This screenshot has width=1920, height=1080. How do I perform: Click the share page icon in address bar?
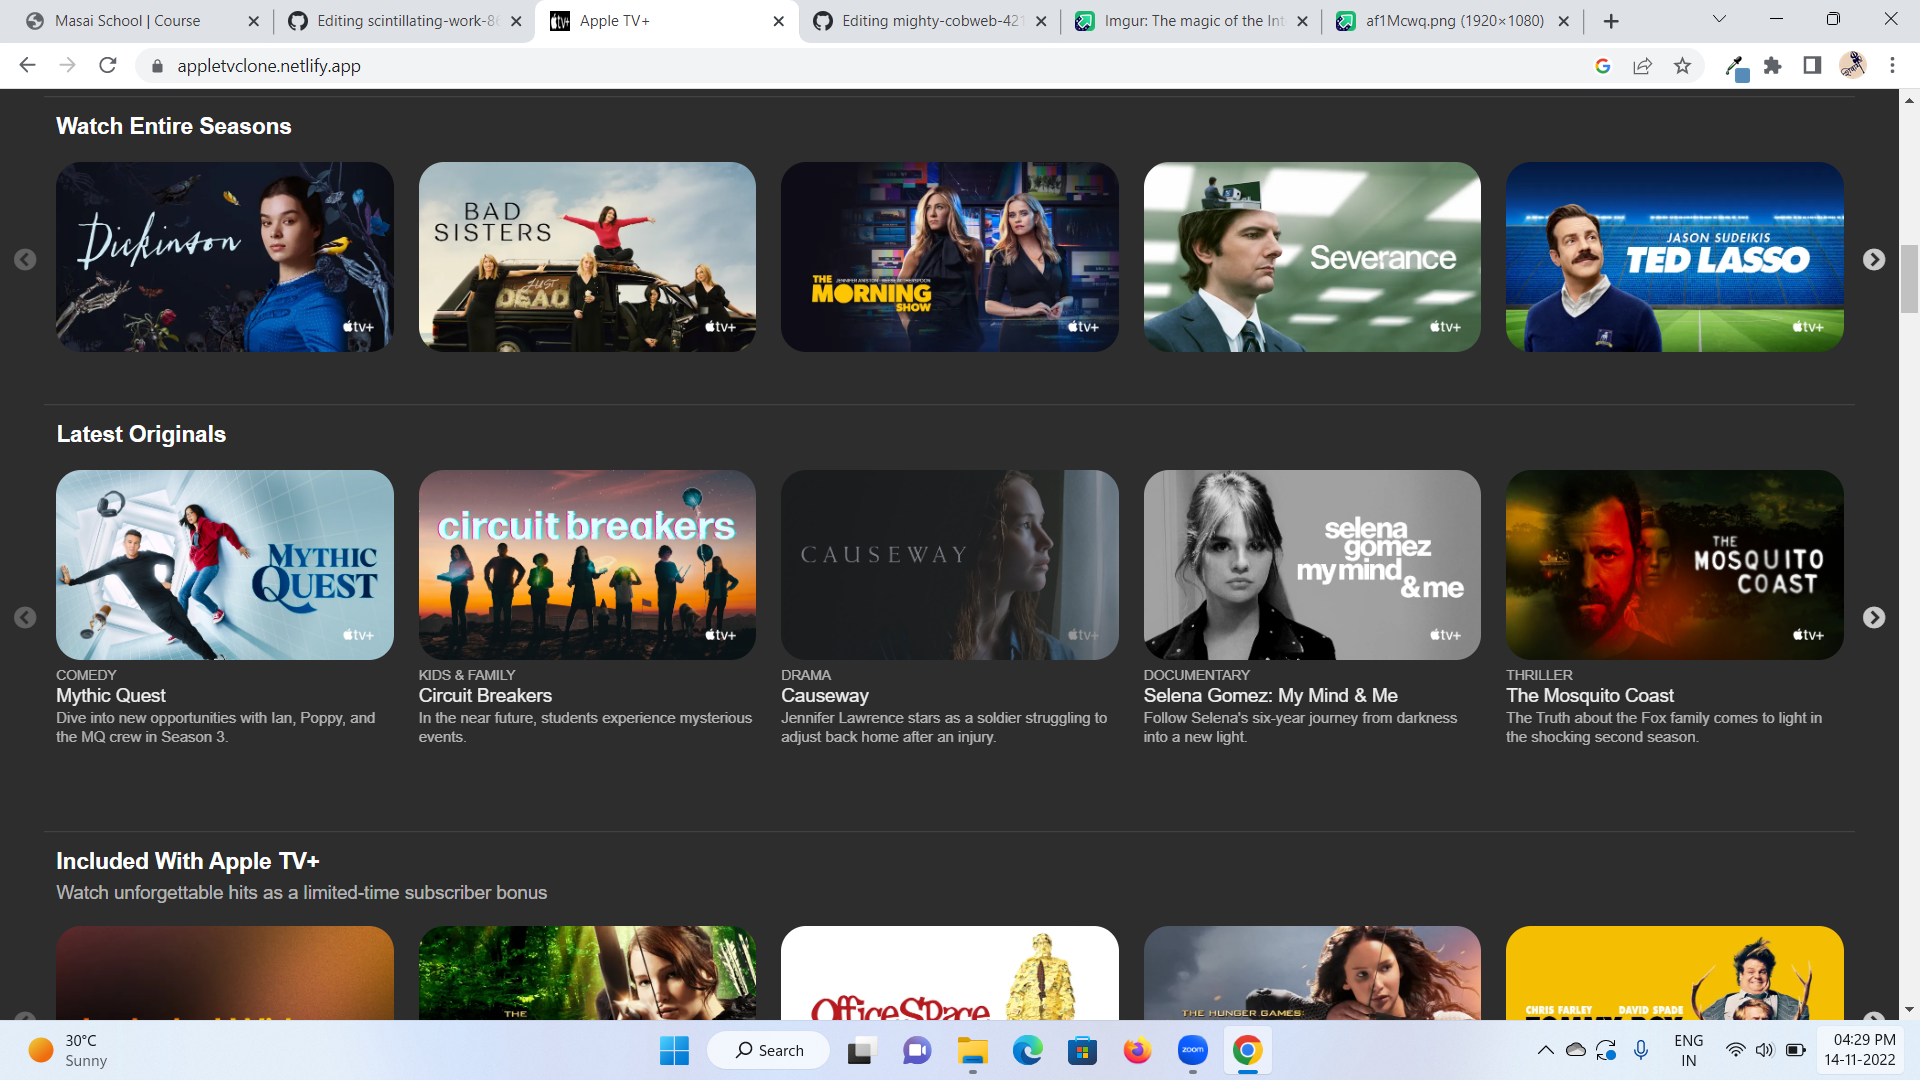click(1642, 66)
